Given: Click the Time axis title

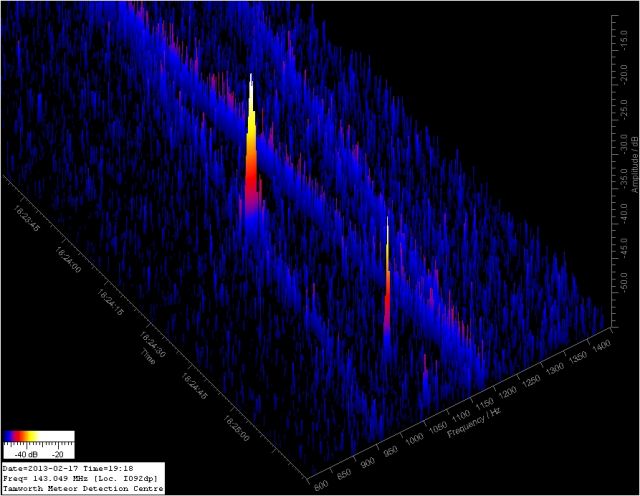Looking at the screenshot, I should coord(148,356).
